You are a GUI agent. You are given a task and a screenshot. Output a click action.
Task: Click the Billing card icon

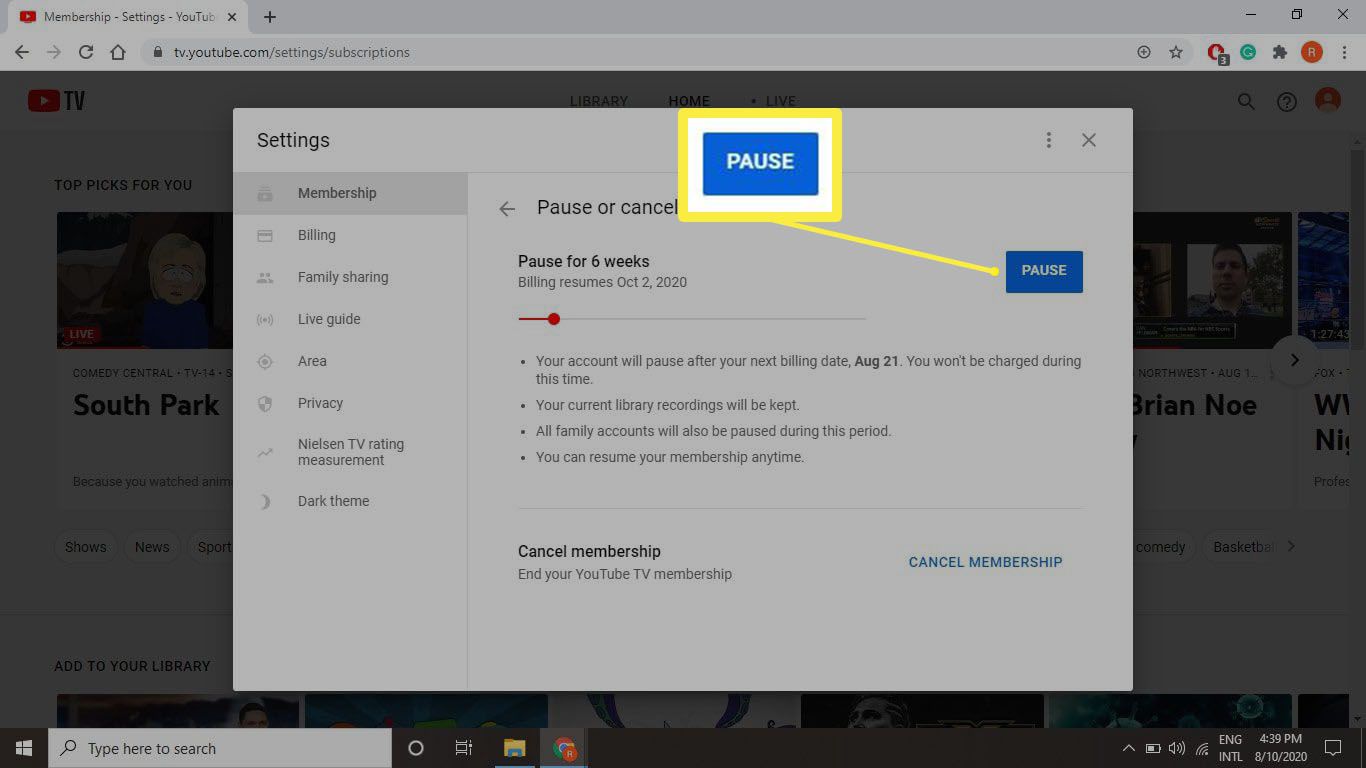(265, 235)
